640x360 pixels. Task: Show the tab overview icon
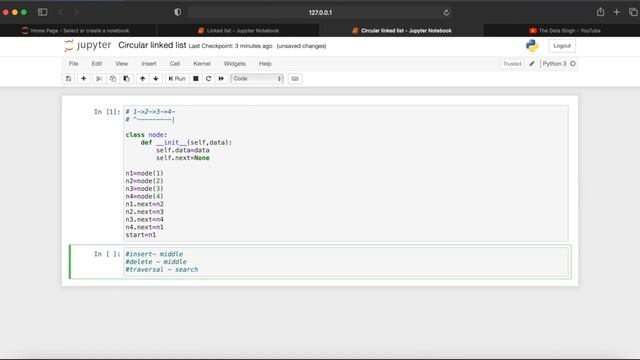(633, 12)
